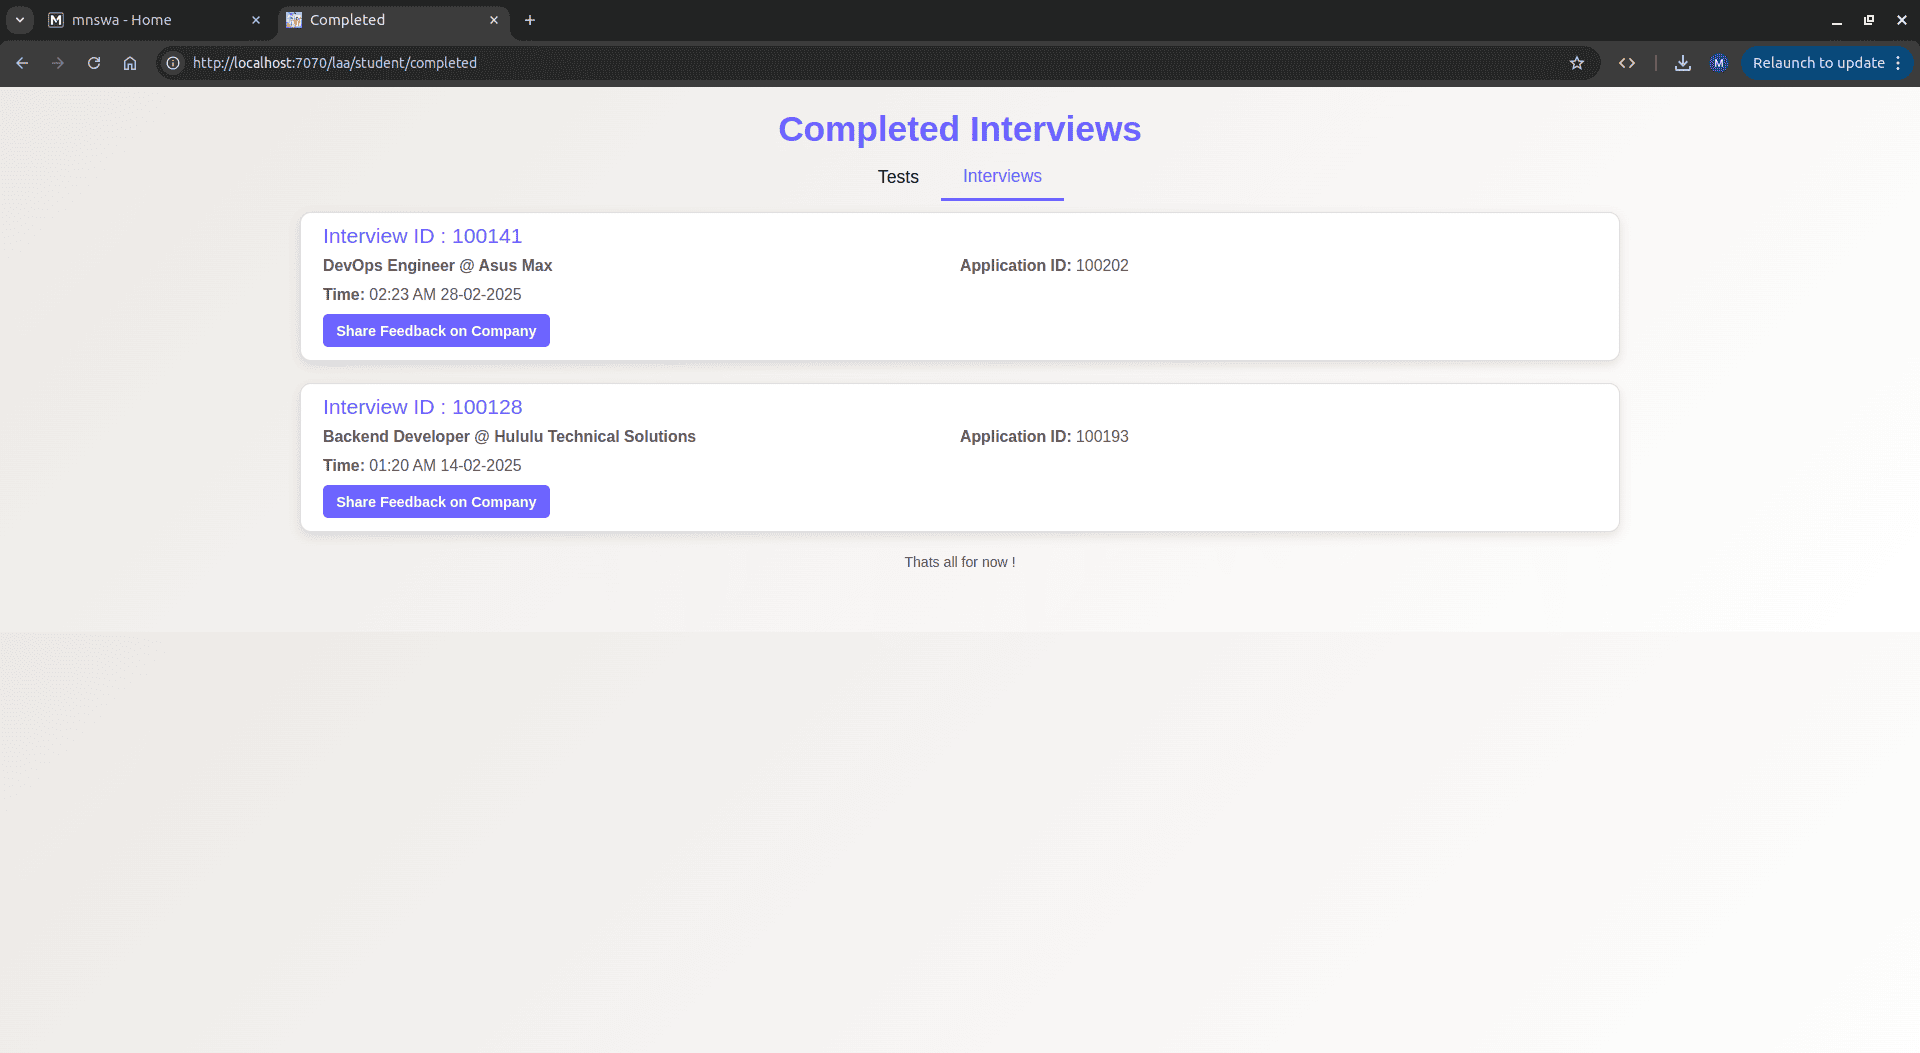Go to the browser home page

(130, 63)
